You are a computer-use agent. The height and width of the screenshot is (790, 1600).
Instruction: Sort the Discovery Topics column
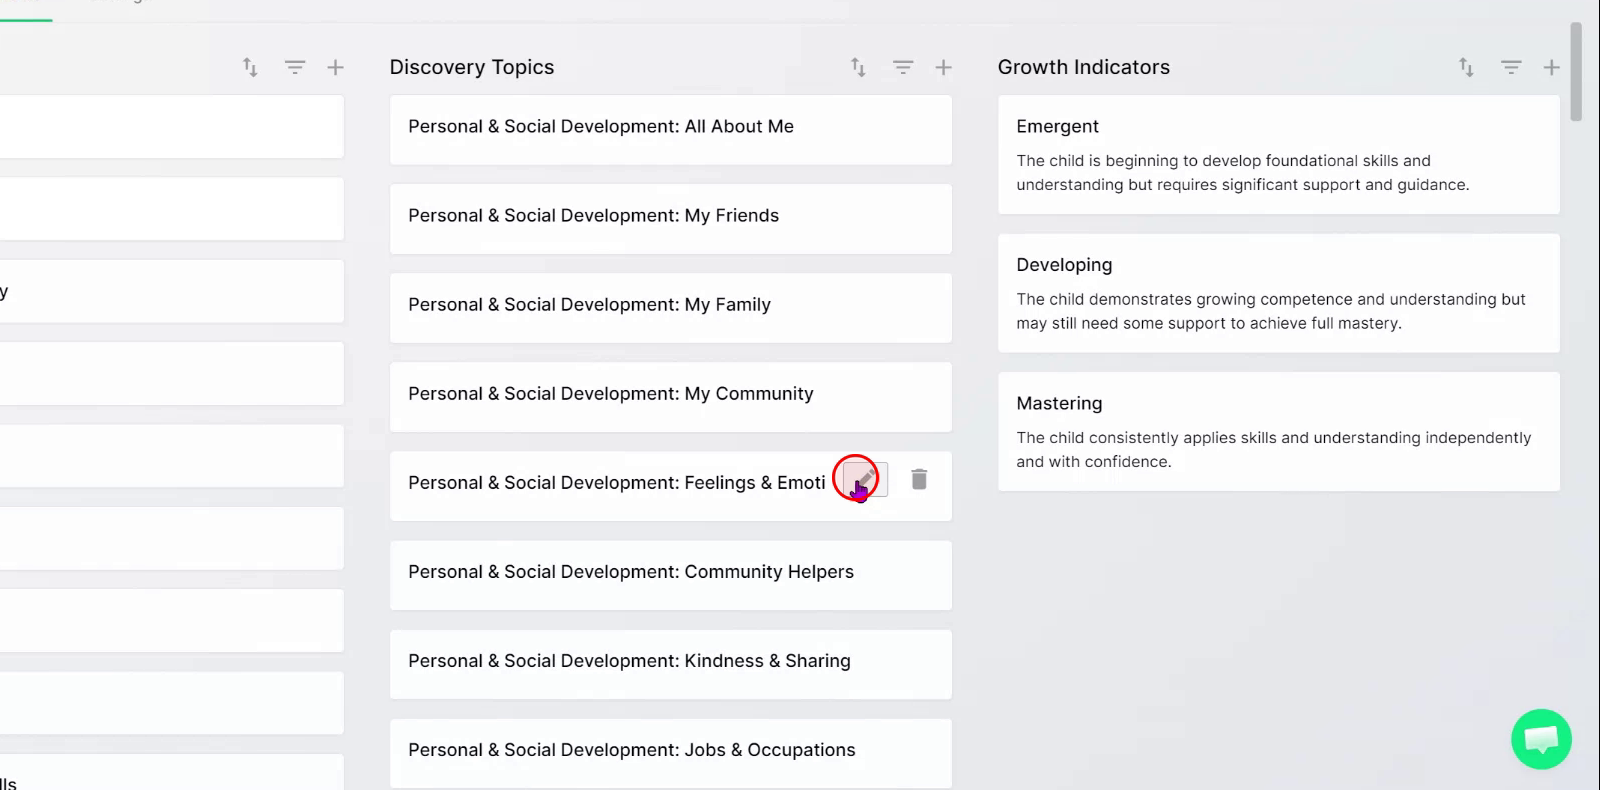[858, 67]
